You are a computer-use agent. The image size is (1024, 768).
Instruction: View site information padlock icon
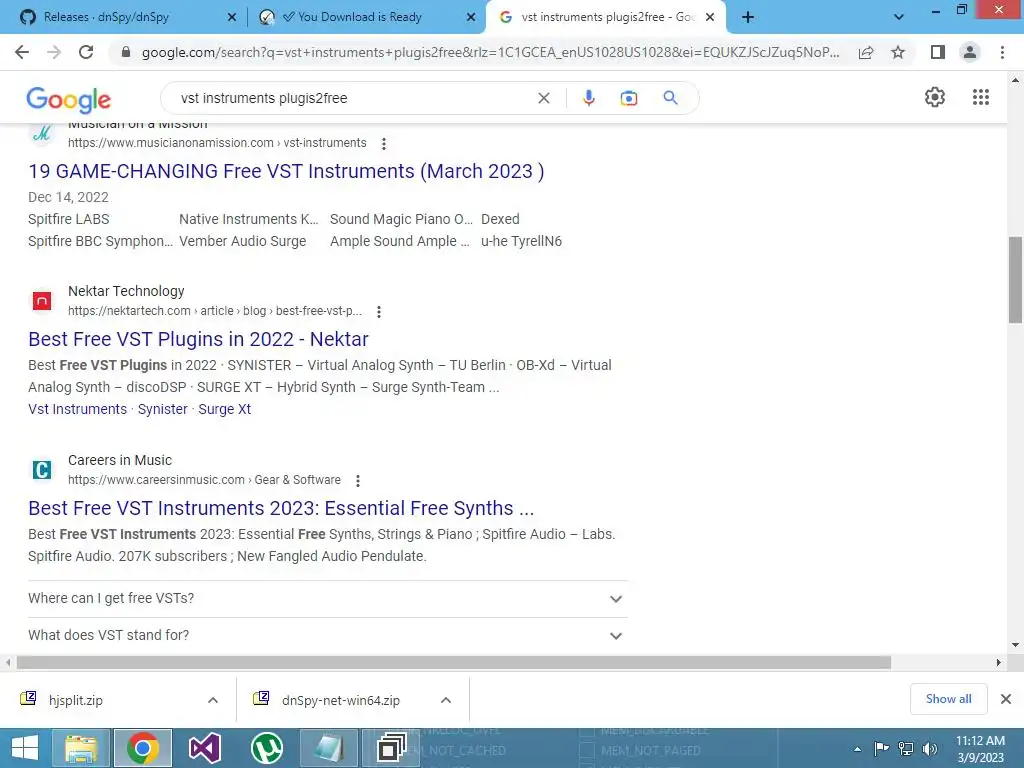pyautogui.click(x=126, y=52)
